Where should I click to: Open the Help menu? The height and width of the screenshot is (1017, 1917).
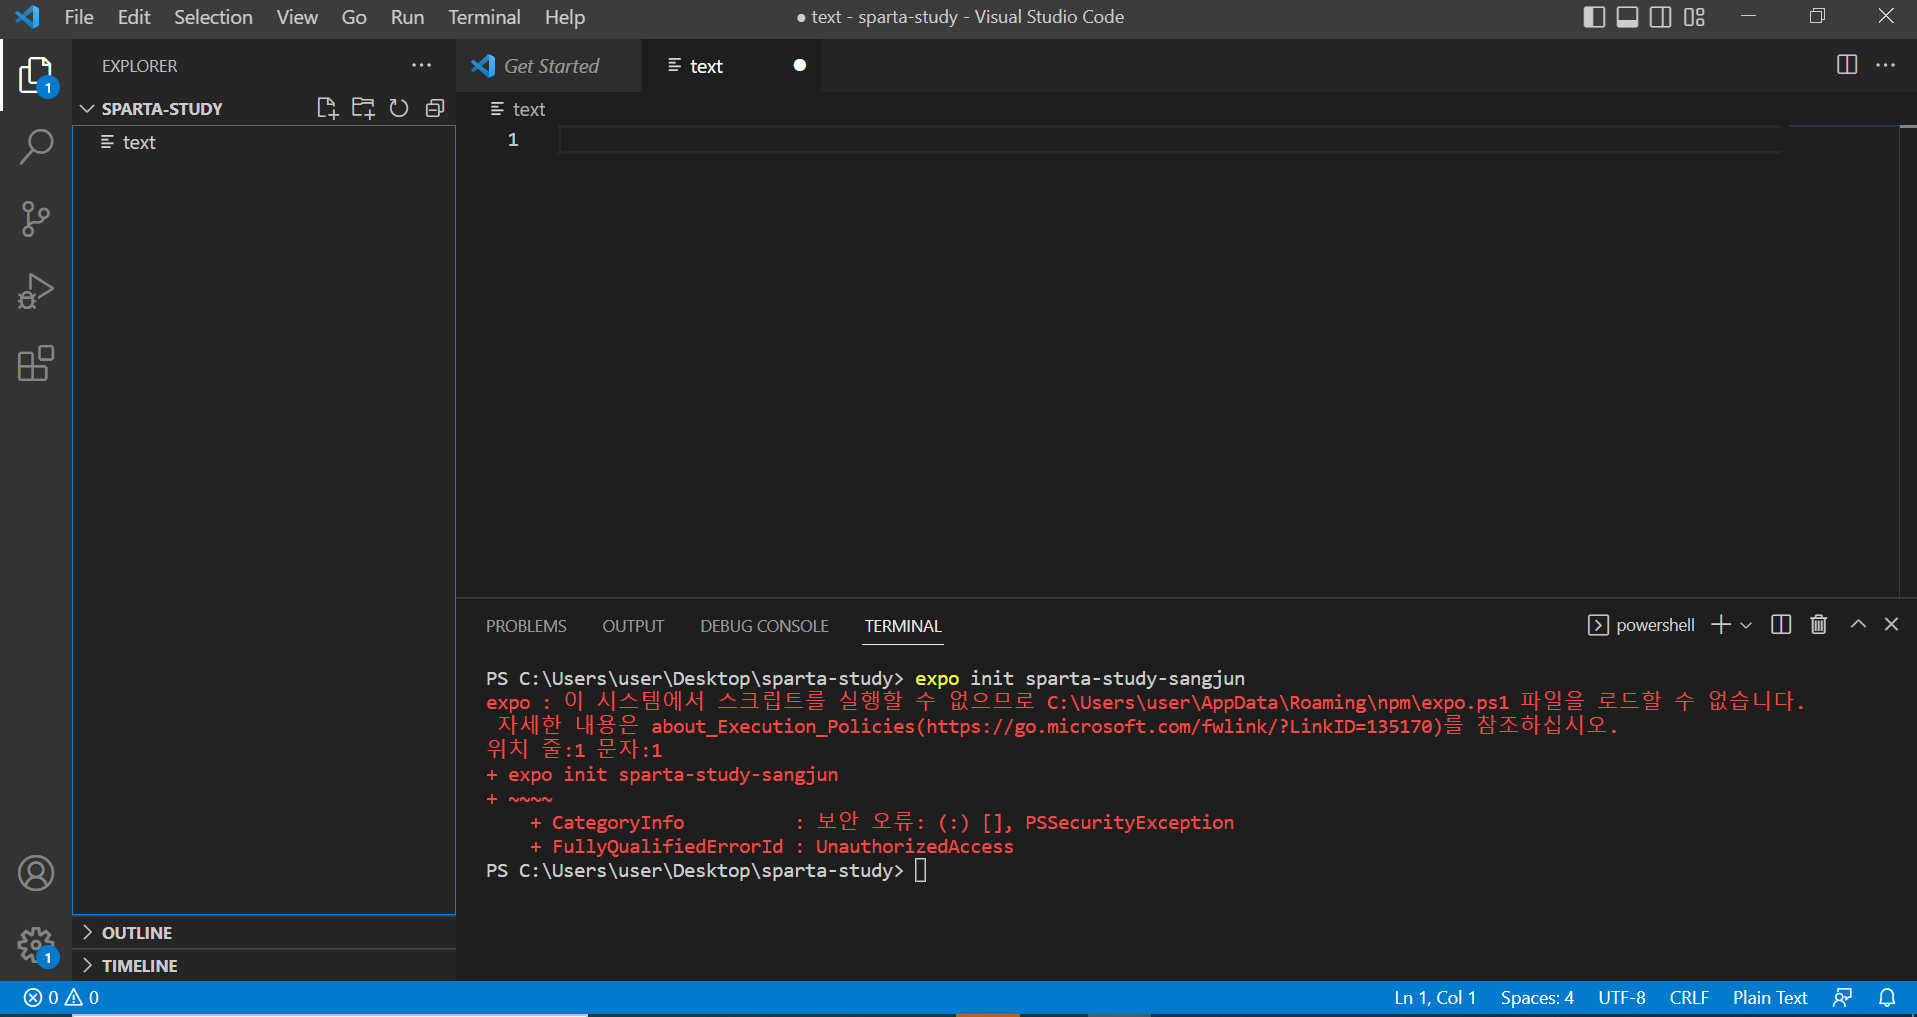point(565,17)
